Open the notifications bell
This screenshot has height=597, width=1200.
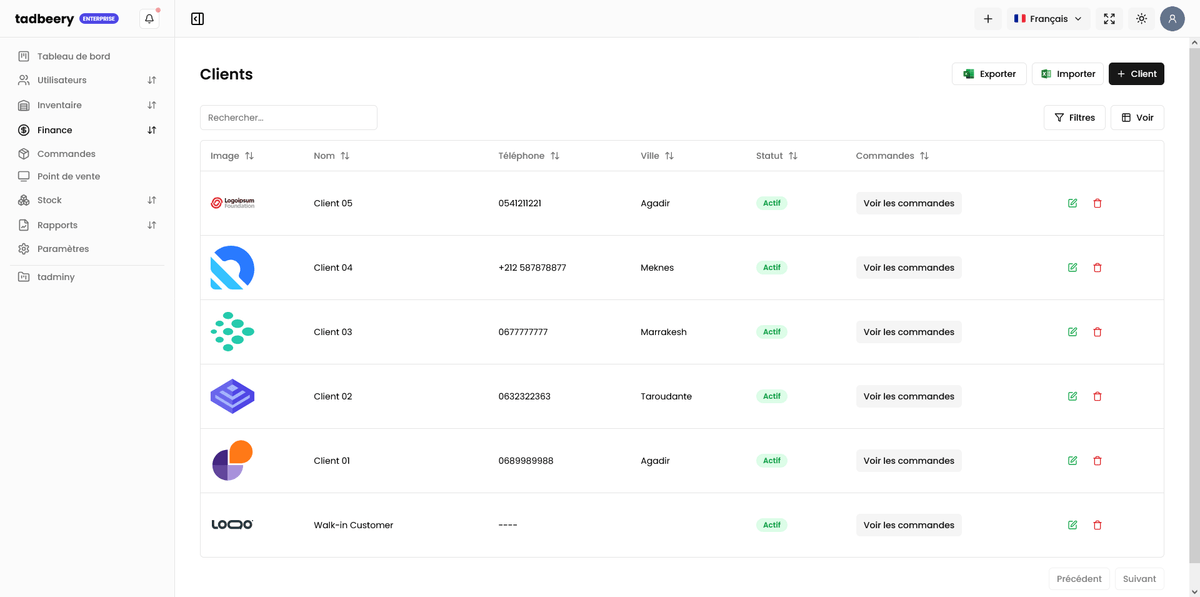tap(149, 19)
